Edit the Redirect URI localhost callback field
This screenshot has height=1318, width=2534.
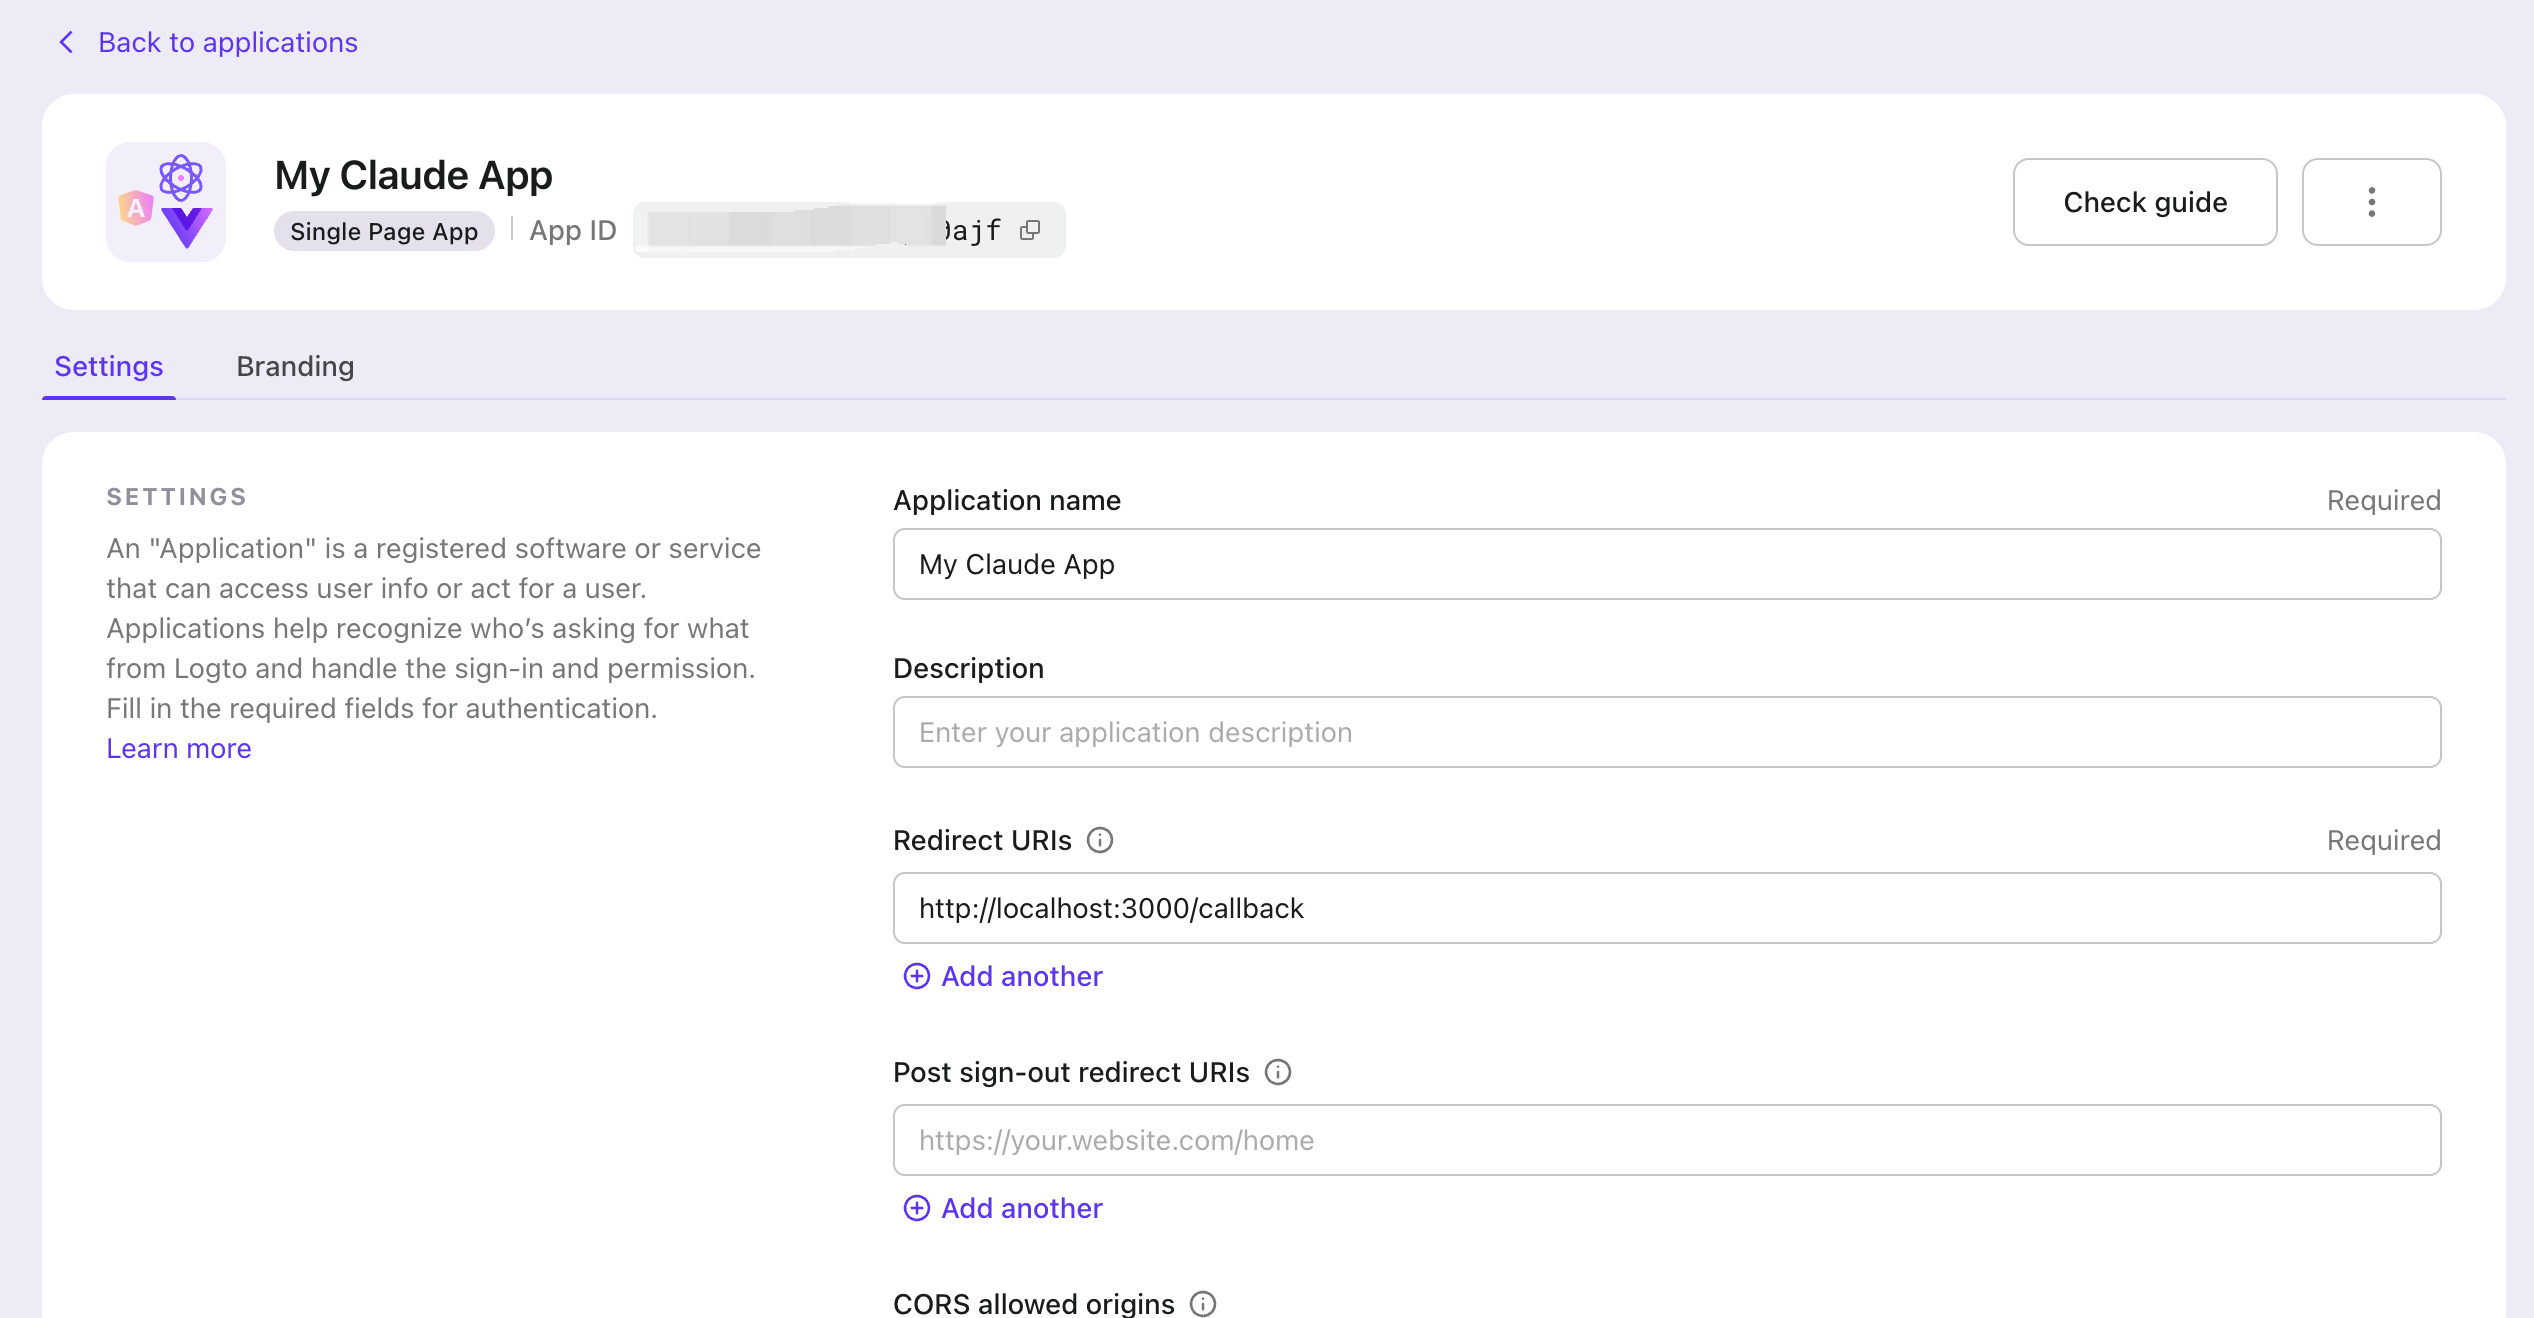[x=1667, y=909]
